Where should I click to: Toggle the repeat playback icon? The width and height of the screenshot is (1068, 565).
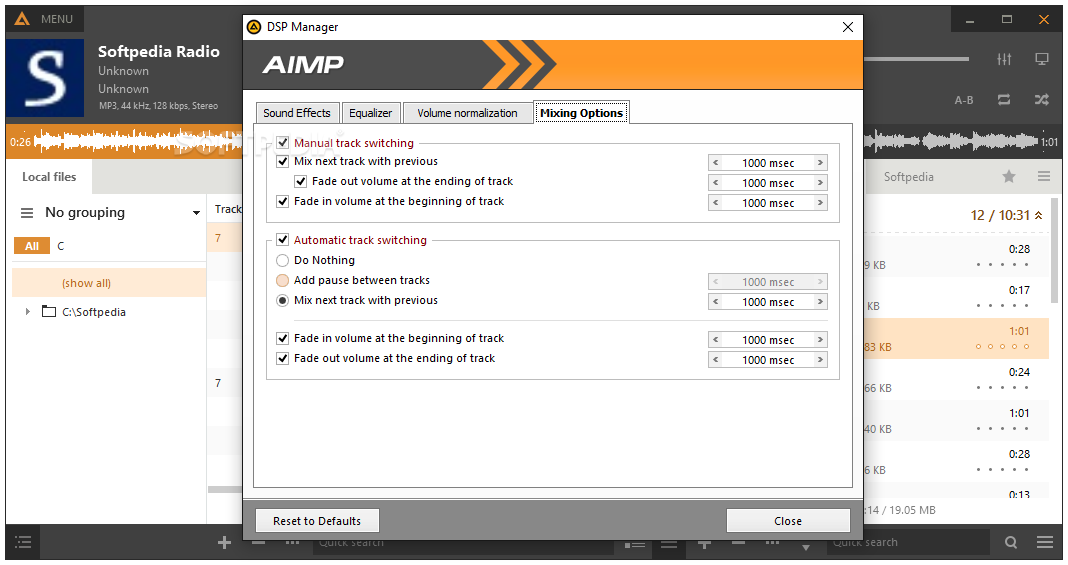click(1004, 100)
